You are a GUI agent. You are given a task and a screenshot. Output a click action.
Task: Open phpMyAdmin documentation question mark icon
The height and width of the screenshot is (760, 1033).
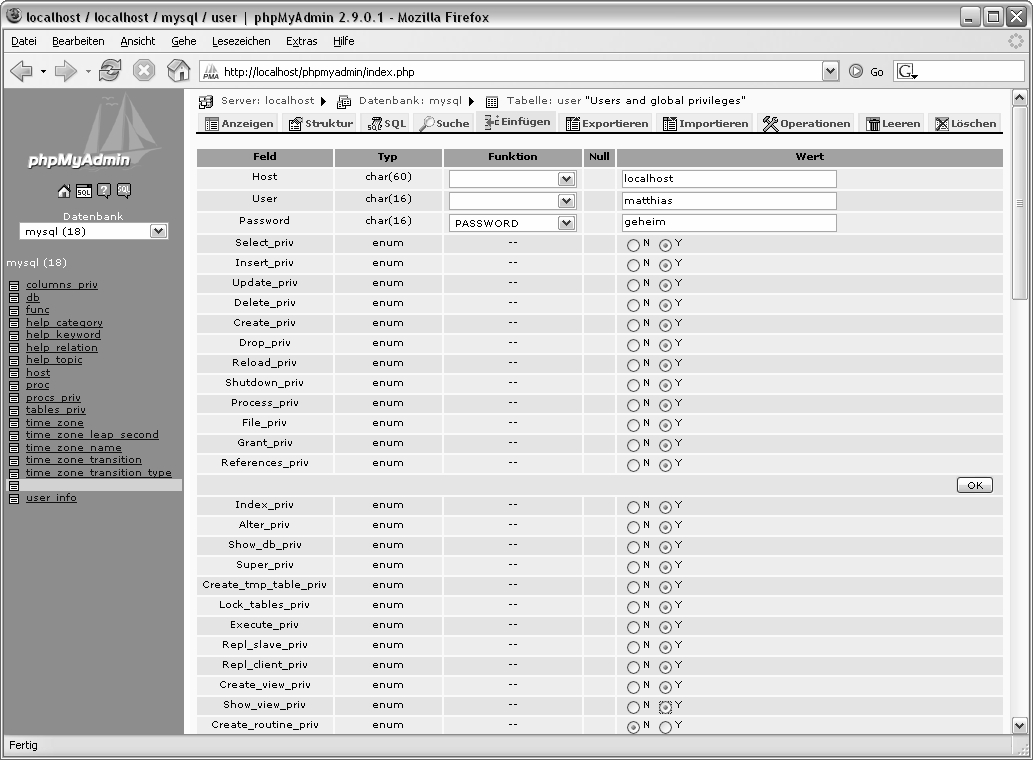[x=104, y=191]
